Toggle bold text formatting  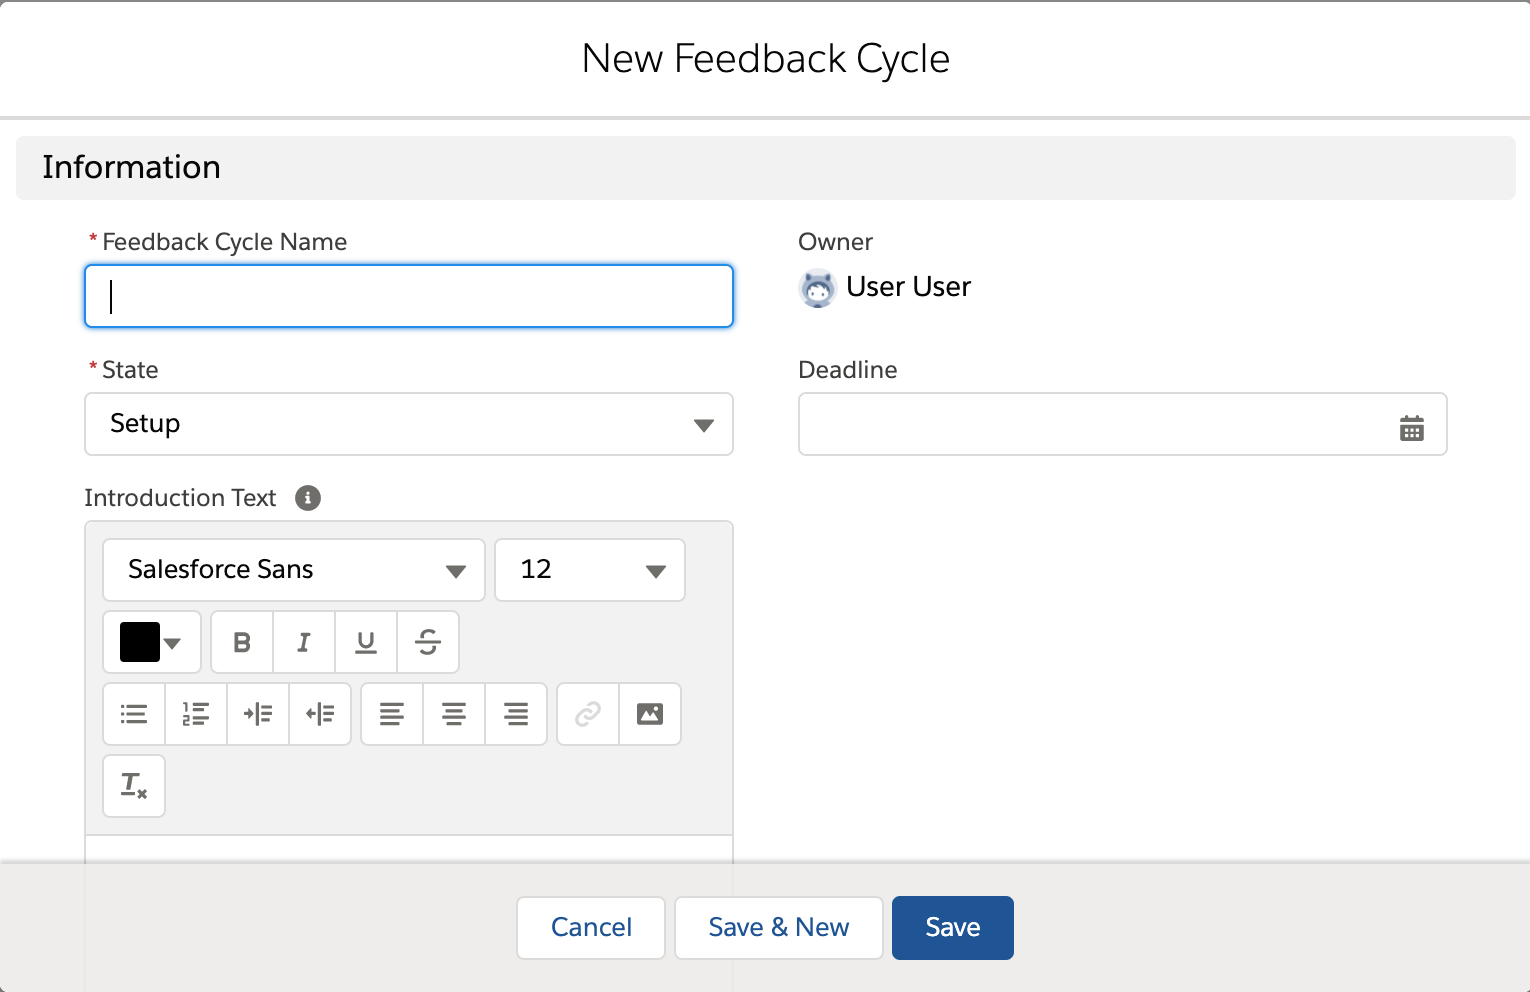(x=242, y=642)
